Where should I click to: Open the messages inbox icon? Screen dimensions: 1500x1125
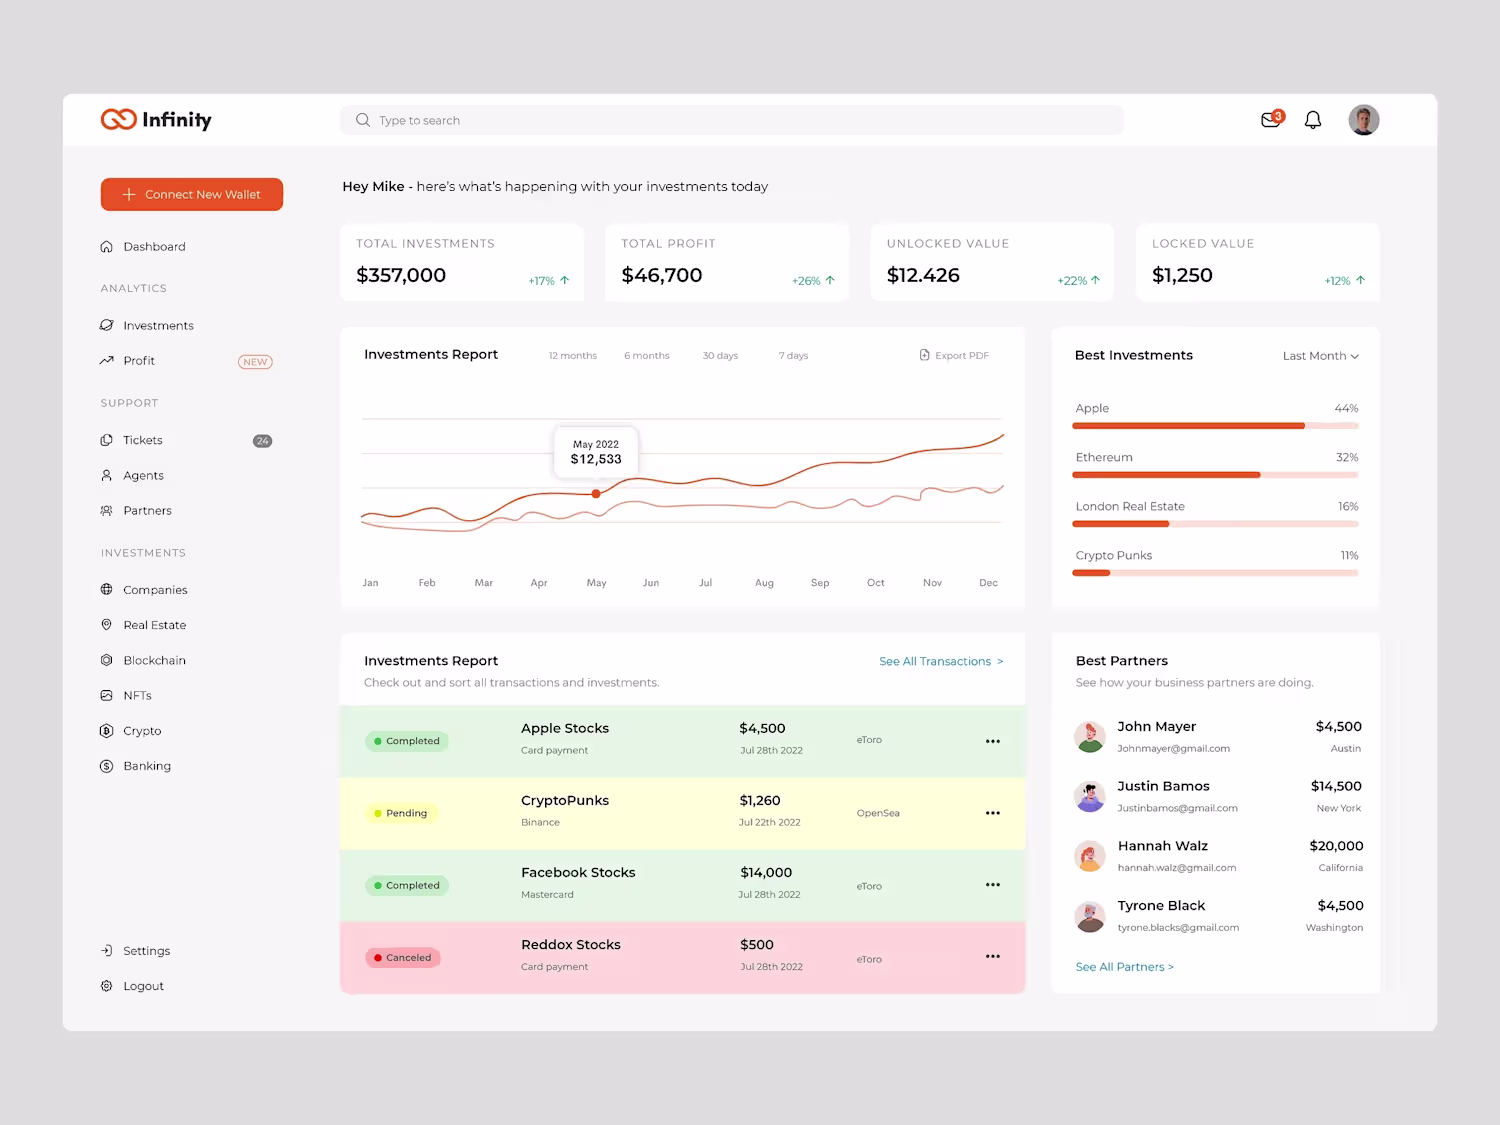point(1272,119)
